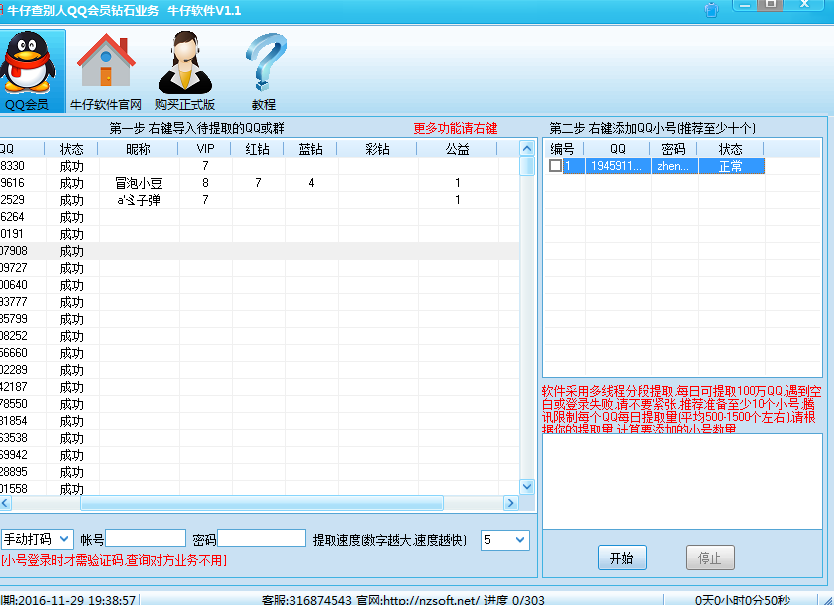Open the 手动打码 dropdown
The width and height of the screenshot is (834, 605).
(x=37, y=540)
